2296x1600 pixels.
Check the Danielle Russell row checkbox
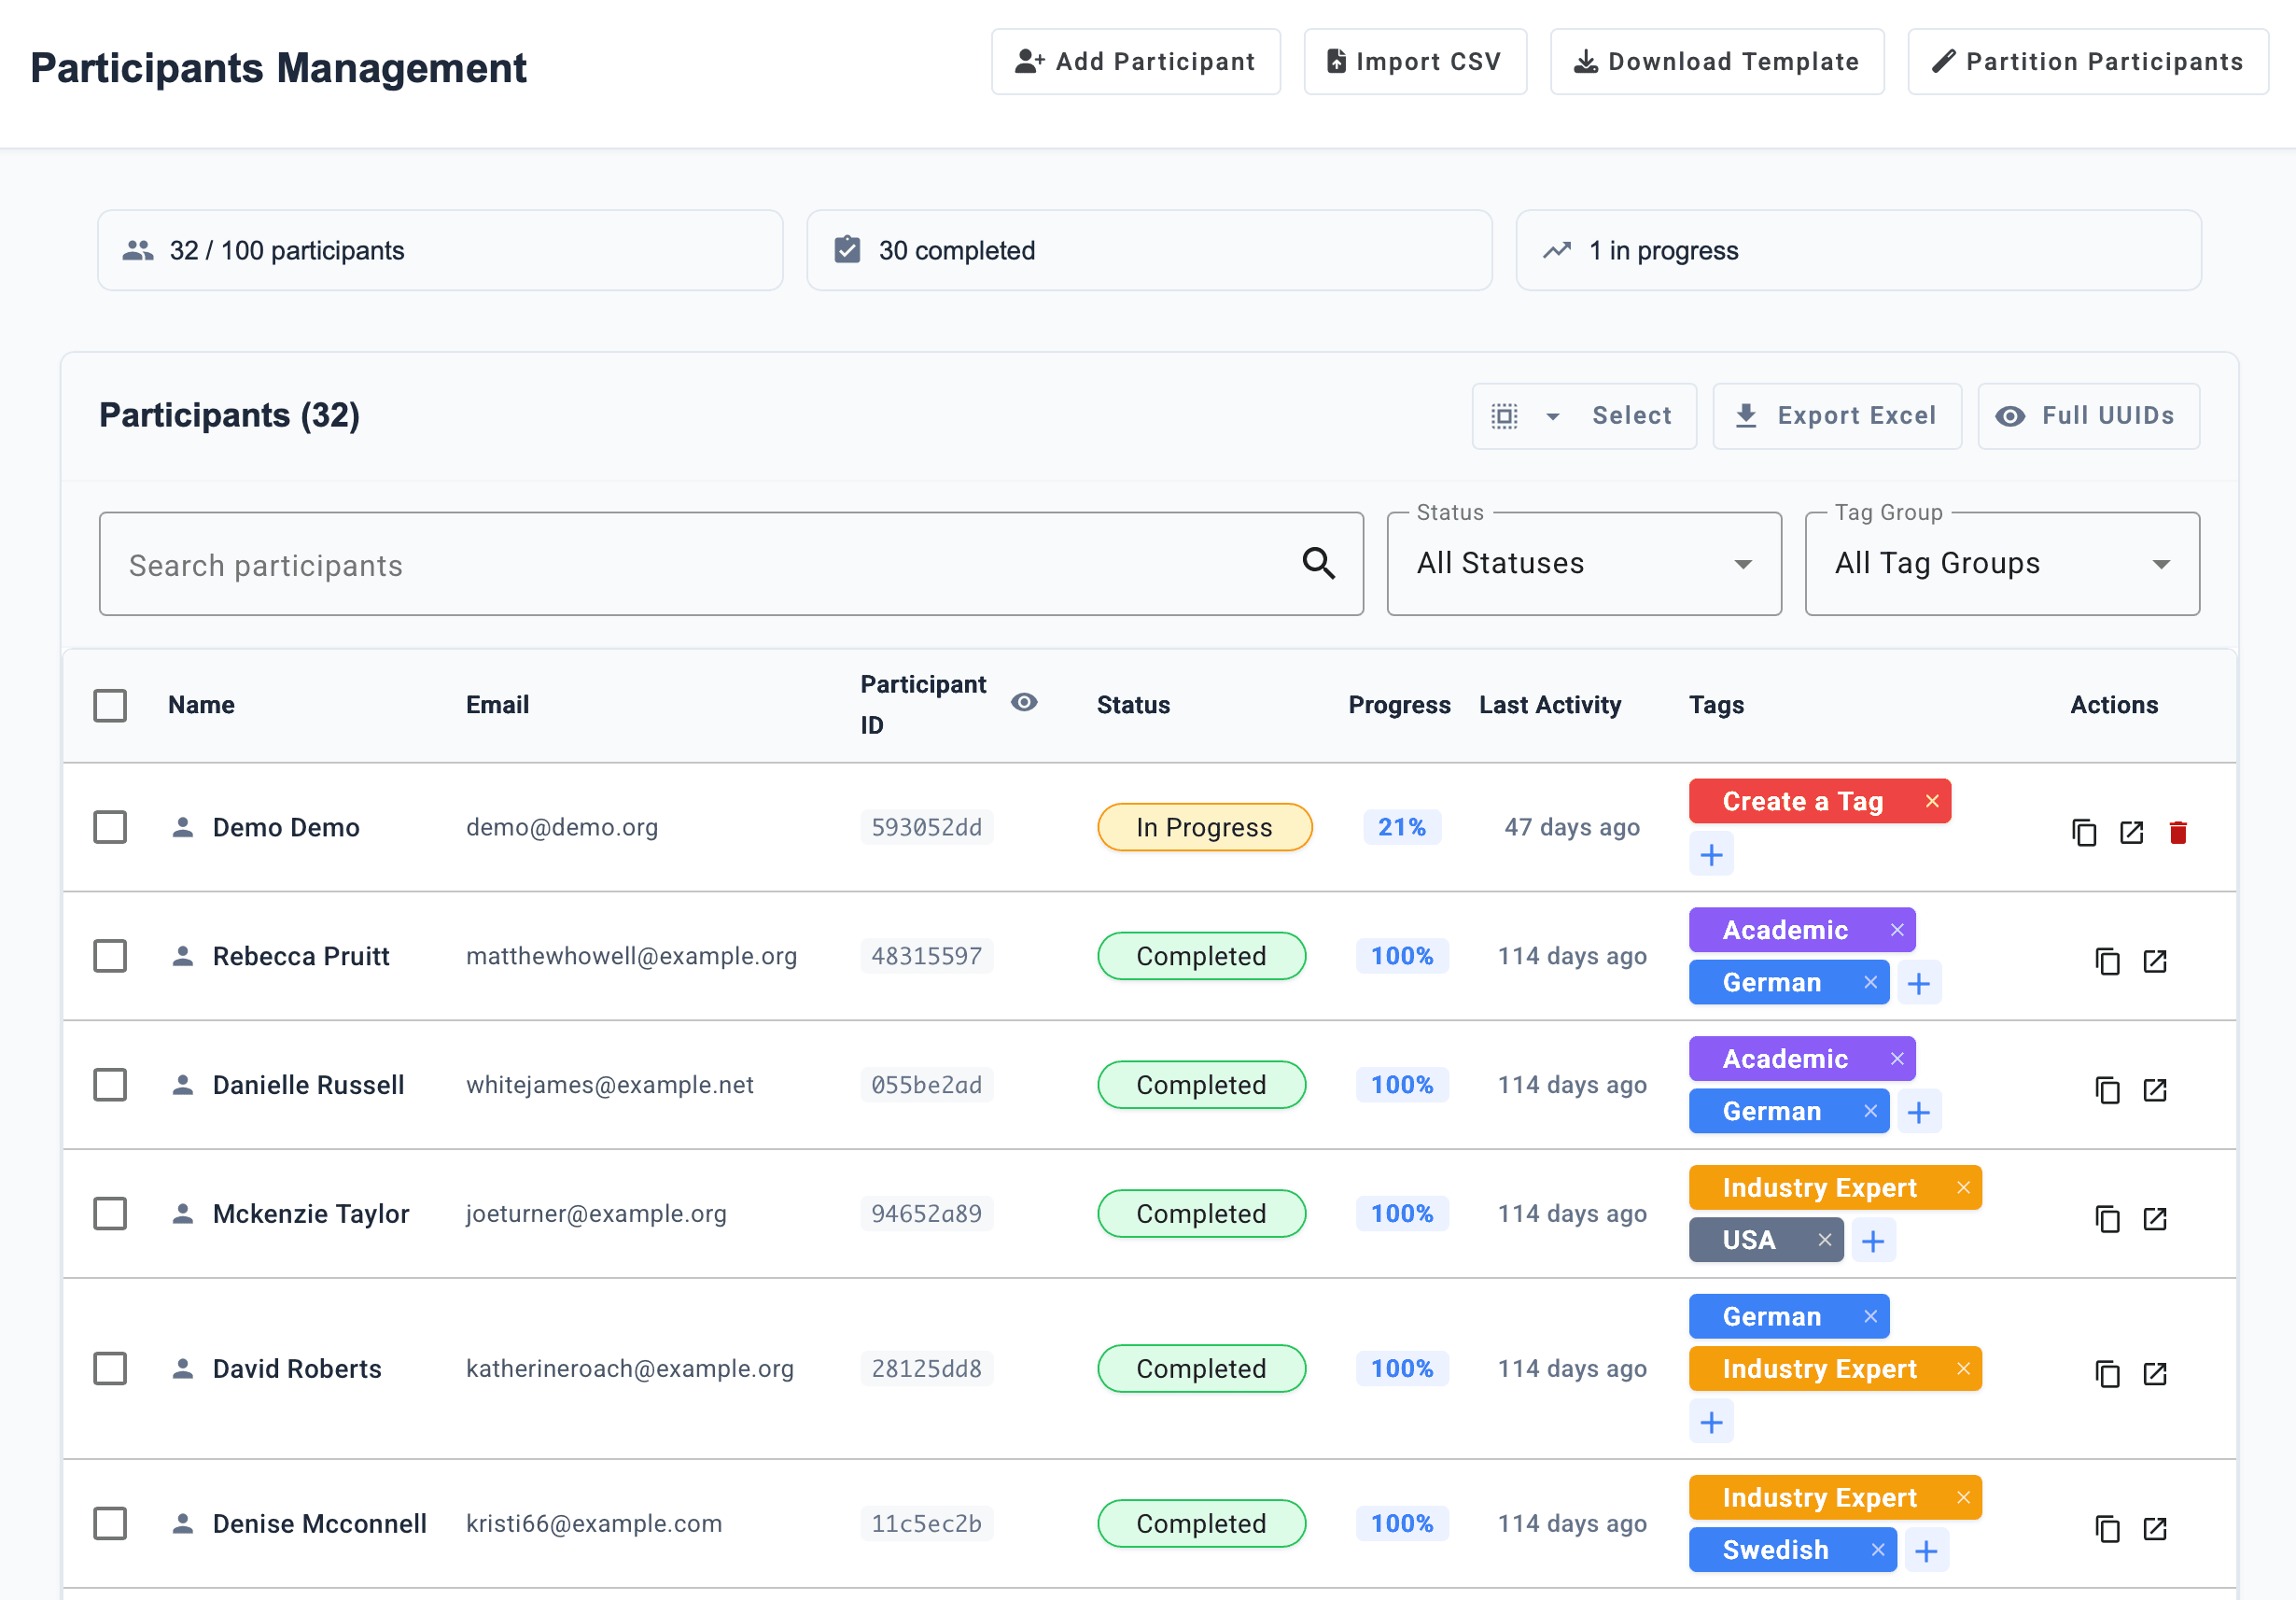click(x=110, y=1085)
